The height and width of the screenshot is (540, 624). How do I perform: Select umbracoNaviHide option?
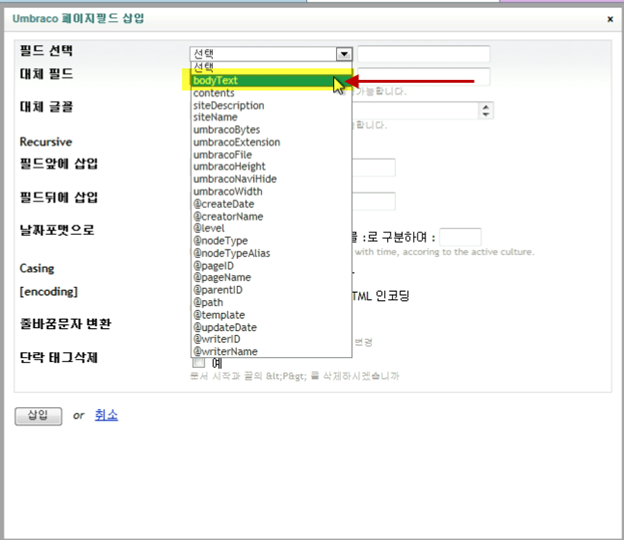click(x=271, y=179)
